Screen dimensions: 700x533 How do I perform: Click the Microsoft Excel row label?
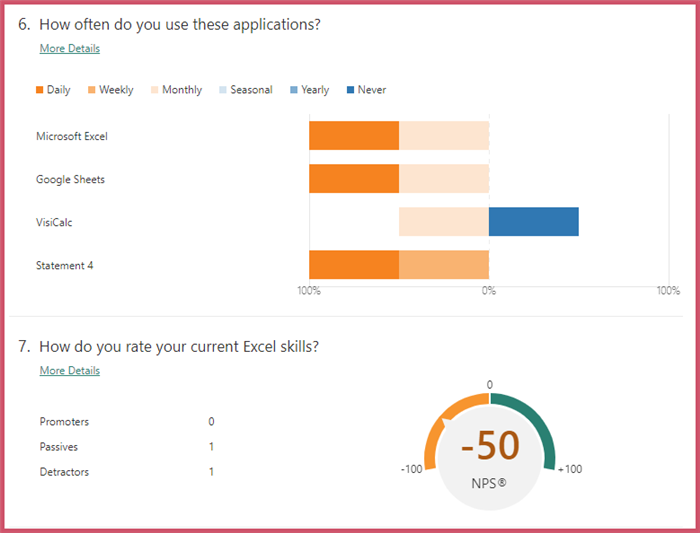72,136
